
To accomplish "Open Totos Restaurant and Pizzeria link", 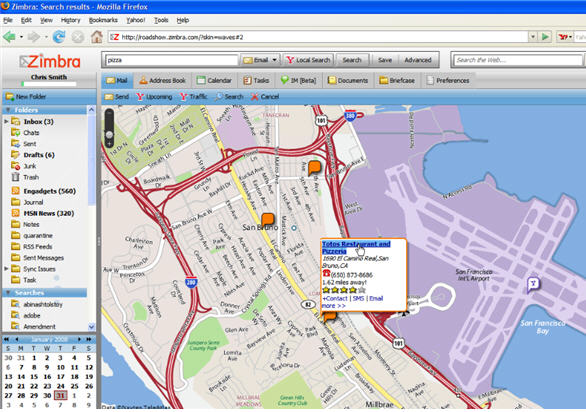I will tap(355, 247).
